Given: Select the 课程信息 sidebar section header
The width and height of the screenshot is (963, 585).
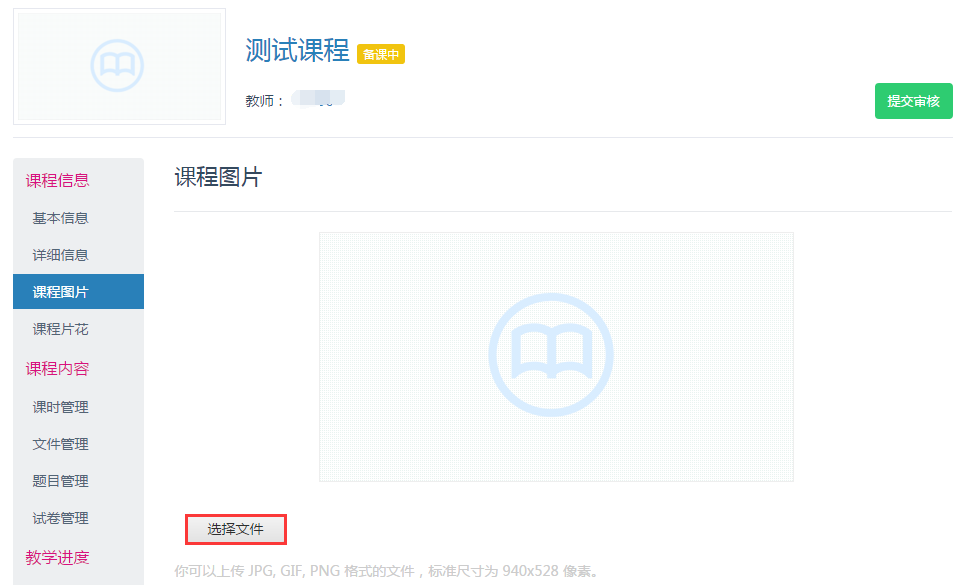Looking at the screenshot, I should coord(57,180).
